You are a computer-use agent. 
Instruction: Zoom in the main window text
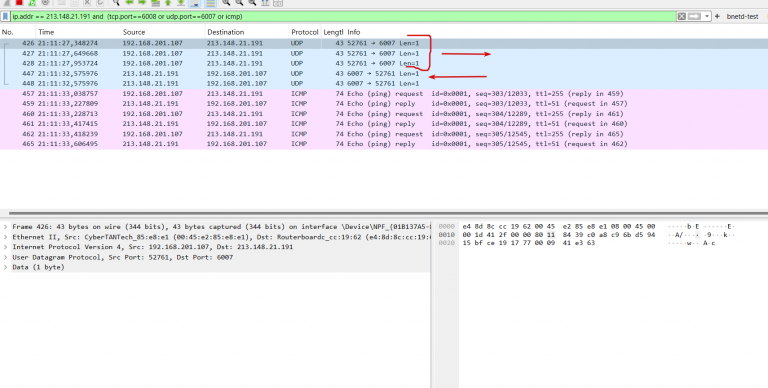click(x=226, y=2)
